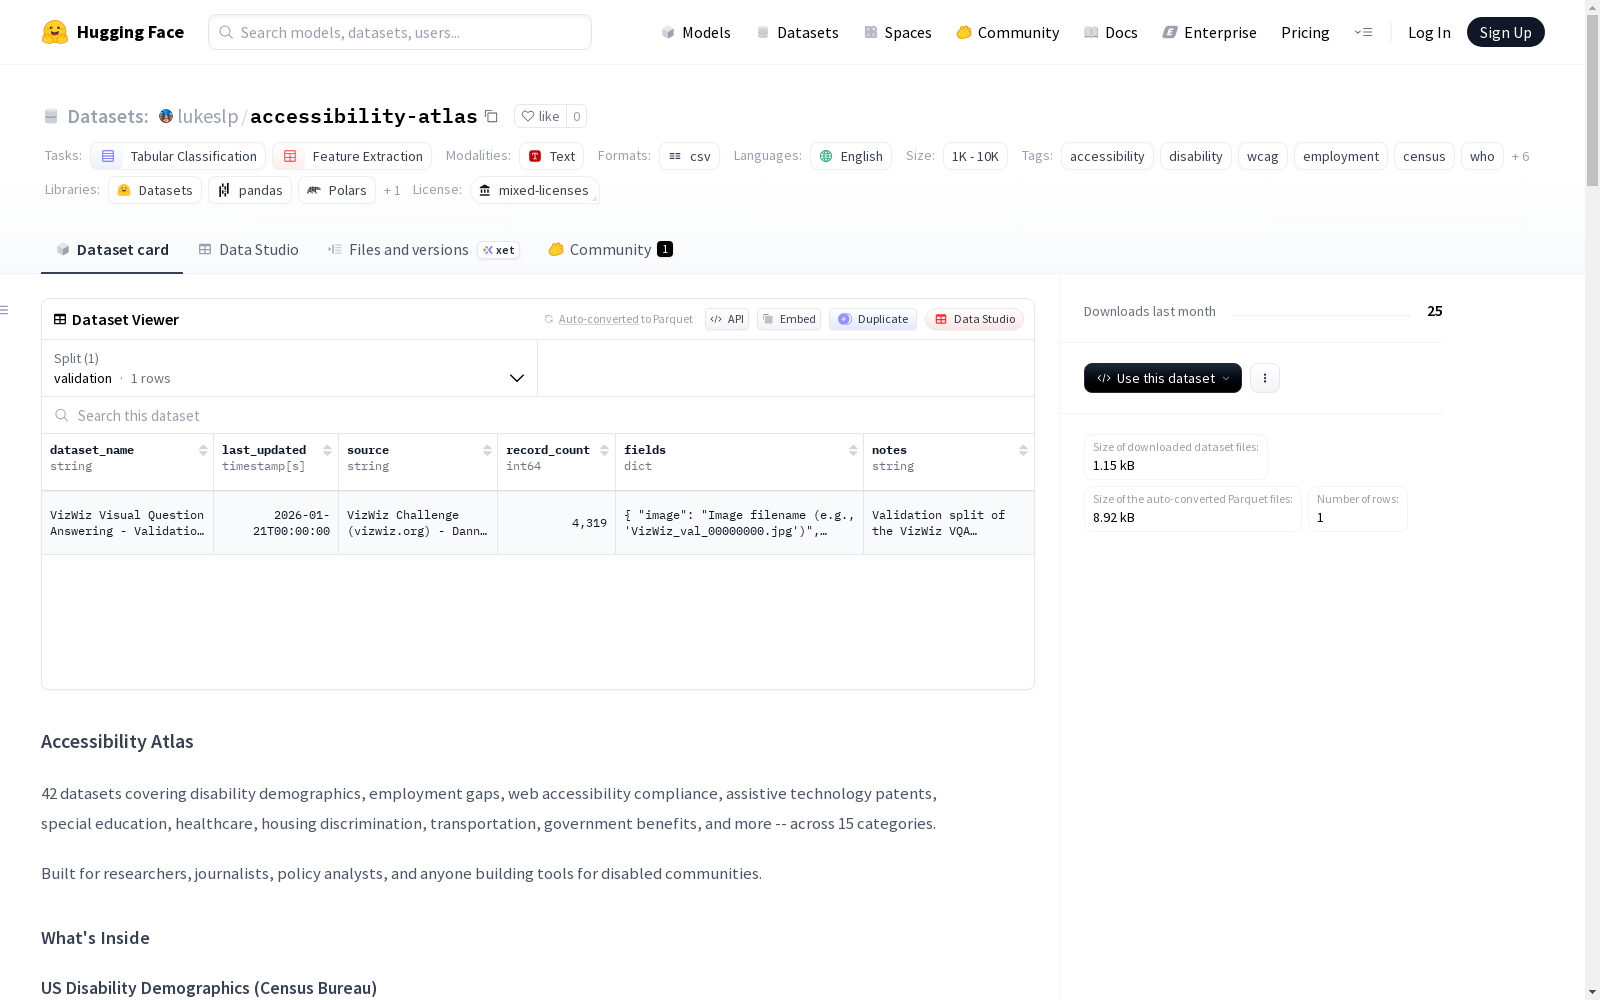The image size is (1600, 1000).
Task: Click the Log In link
Action: tap(1429, 32)
